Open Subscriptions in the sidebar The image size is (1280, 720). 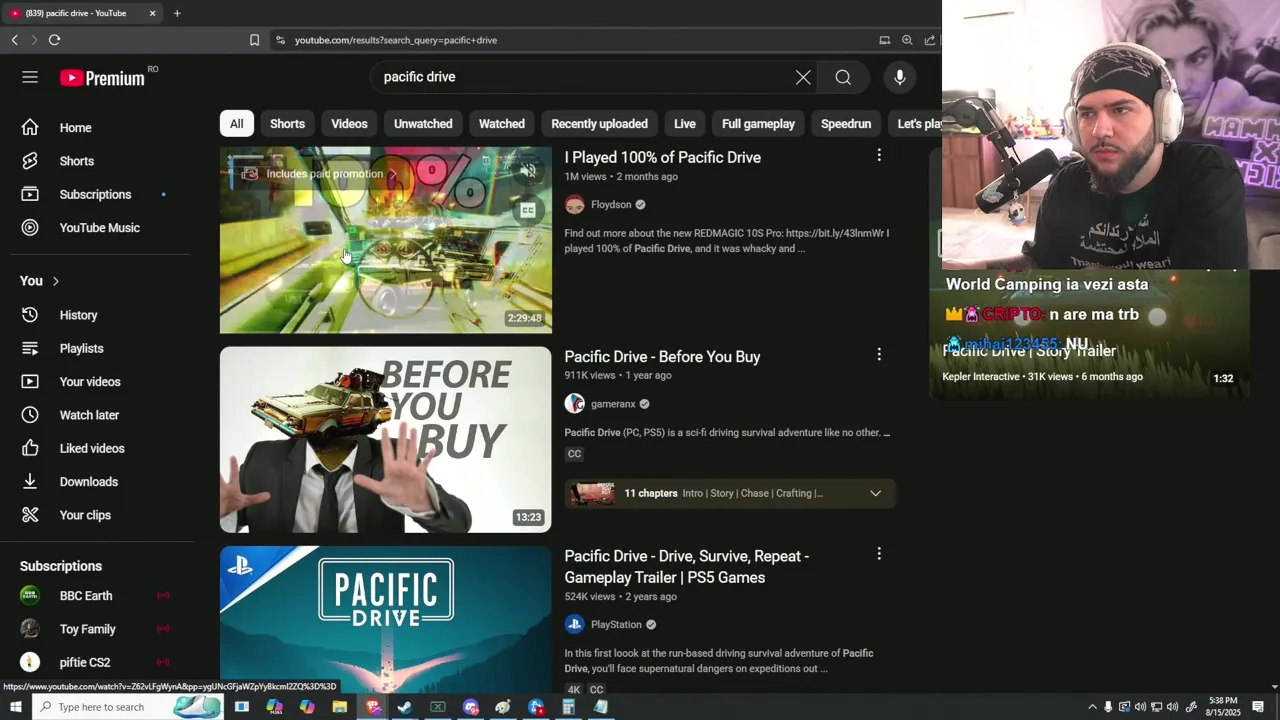pos(96,194)
